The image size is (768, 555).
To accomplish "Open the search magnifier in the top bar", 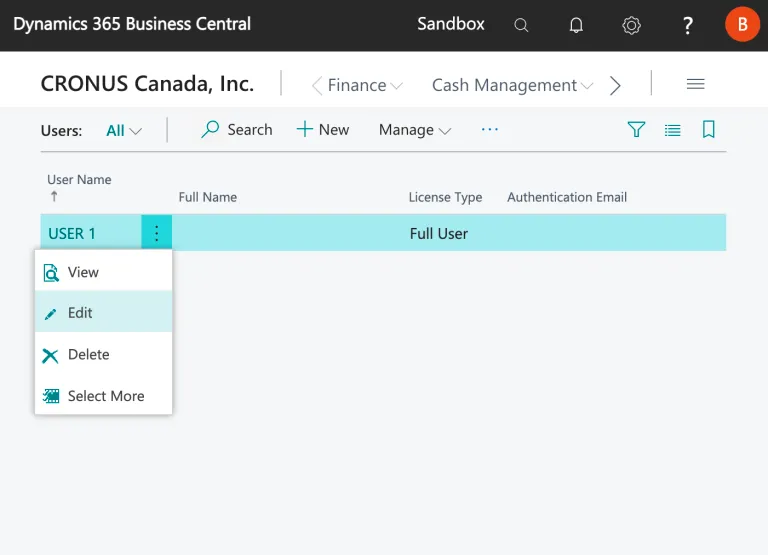I will coord(521,25).
